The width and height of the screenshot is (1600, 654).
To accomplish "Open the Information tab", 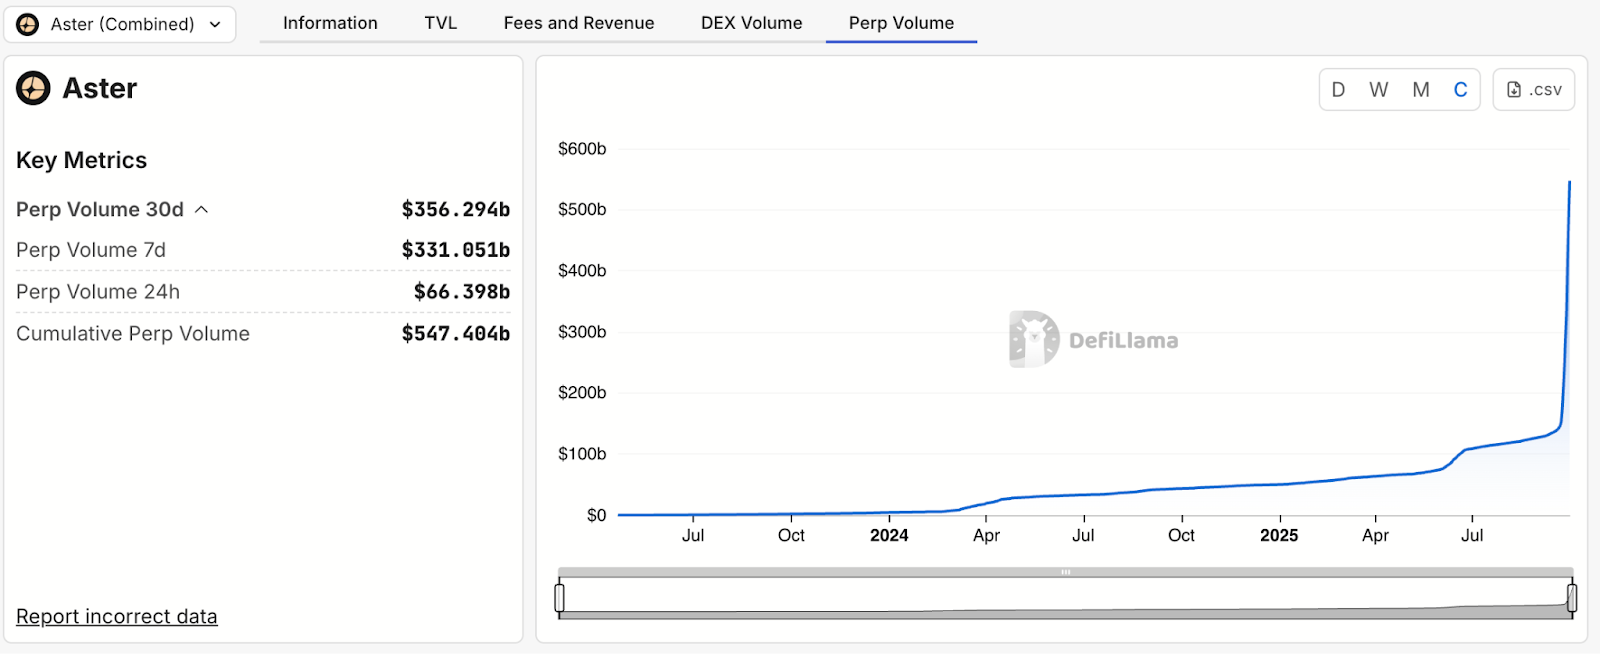I will click(x=330, y=23).
